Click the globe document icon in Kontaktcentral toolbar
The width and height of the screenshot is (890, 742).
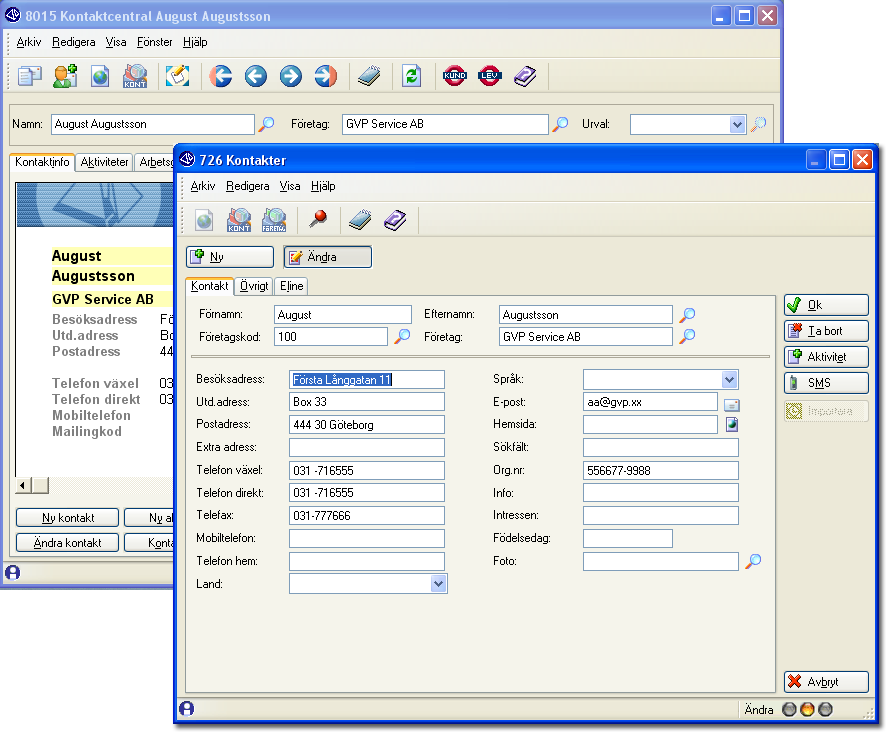coord(100,76)
